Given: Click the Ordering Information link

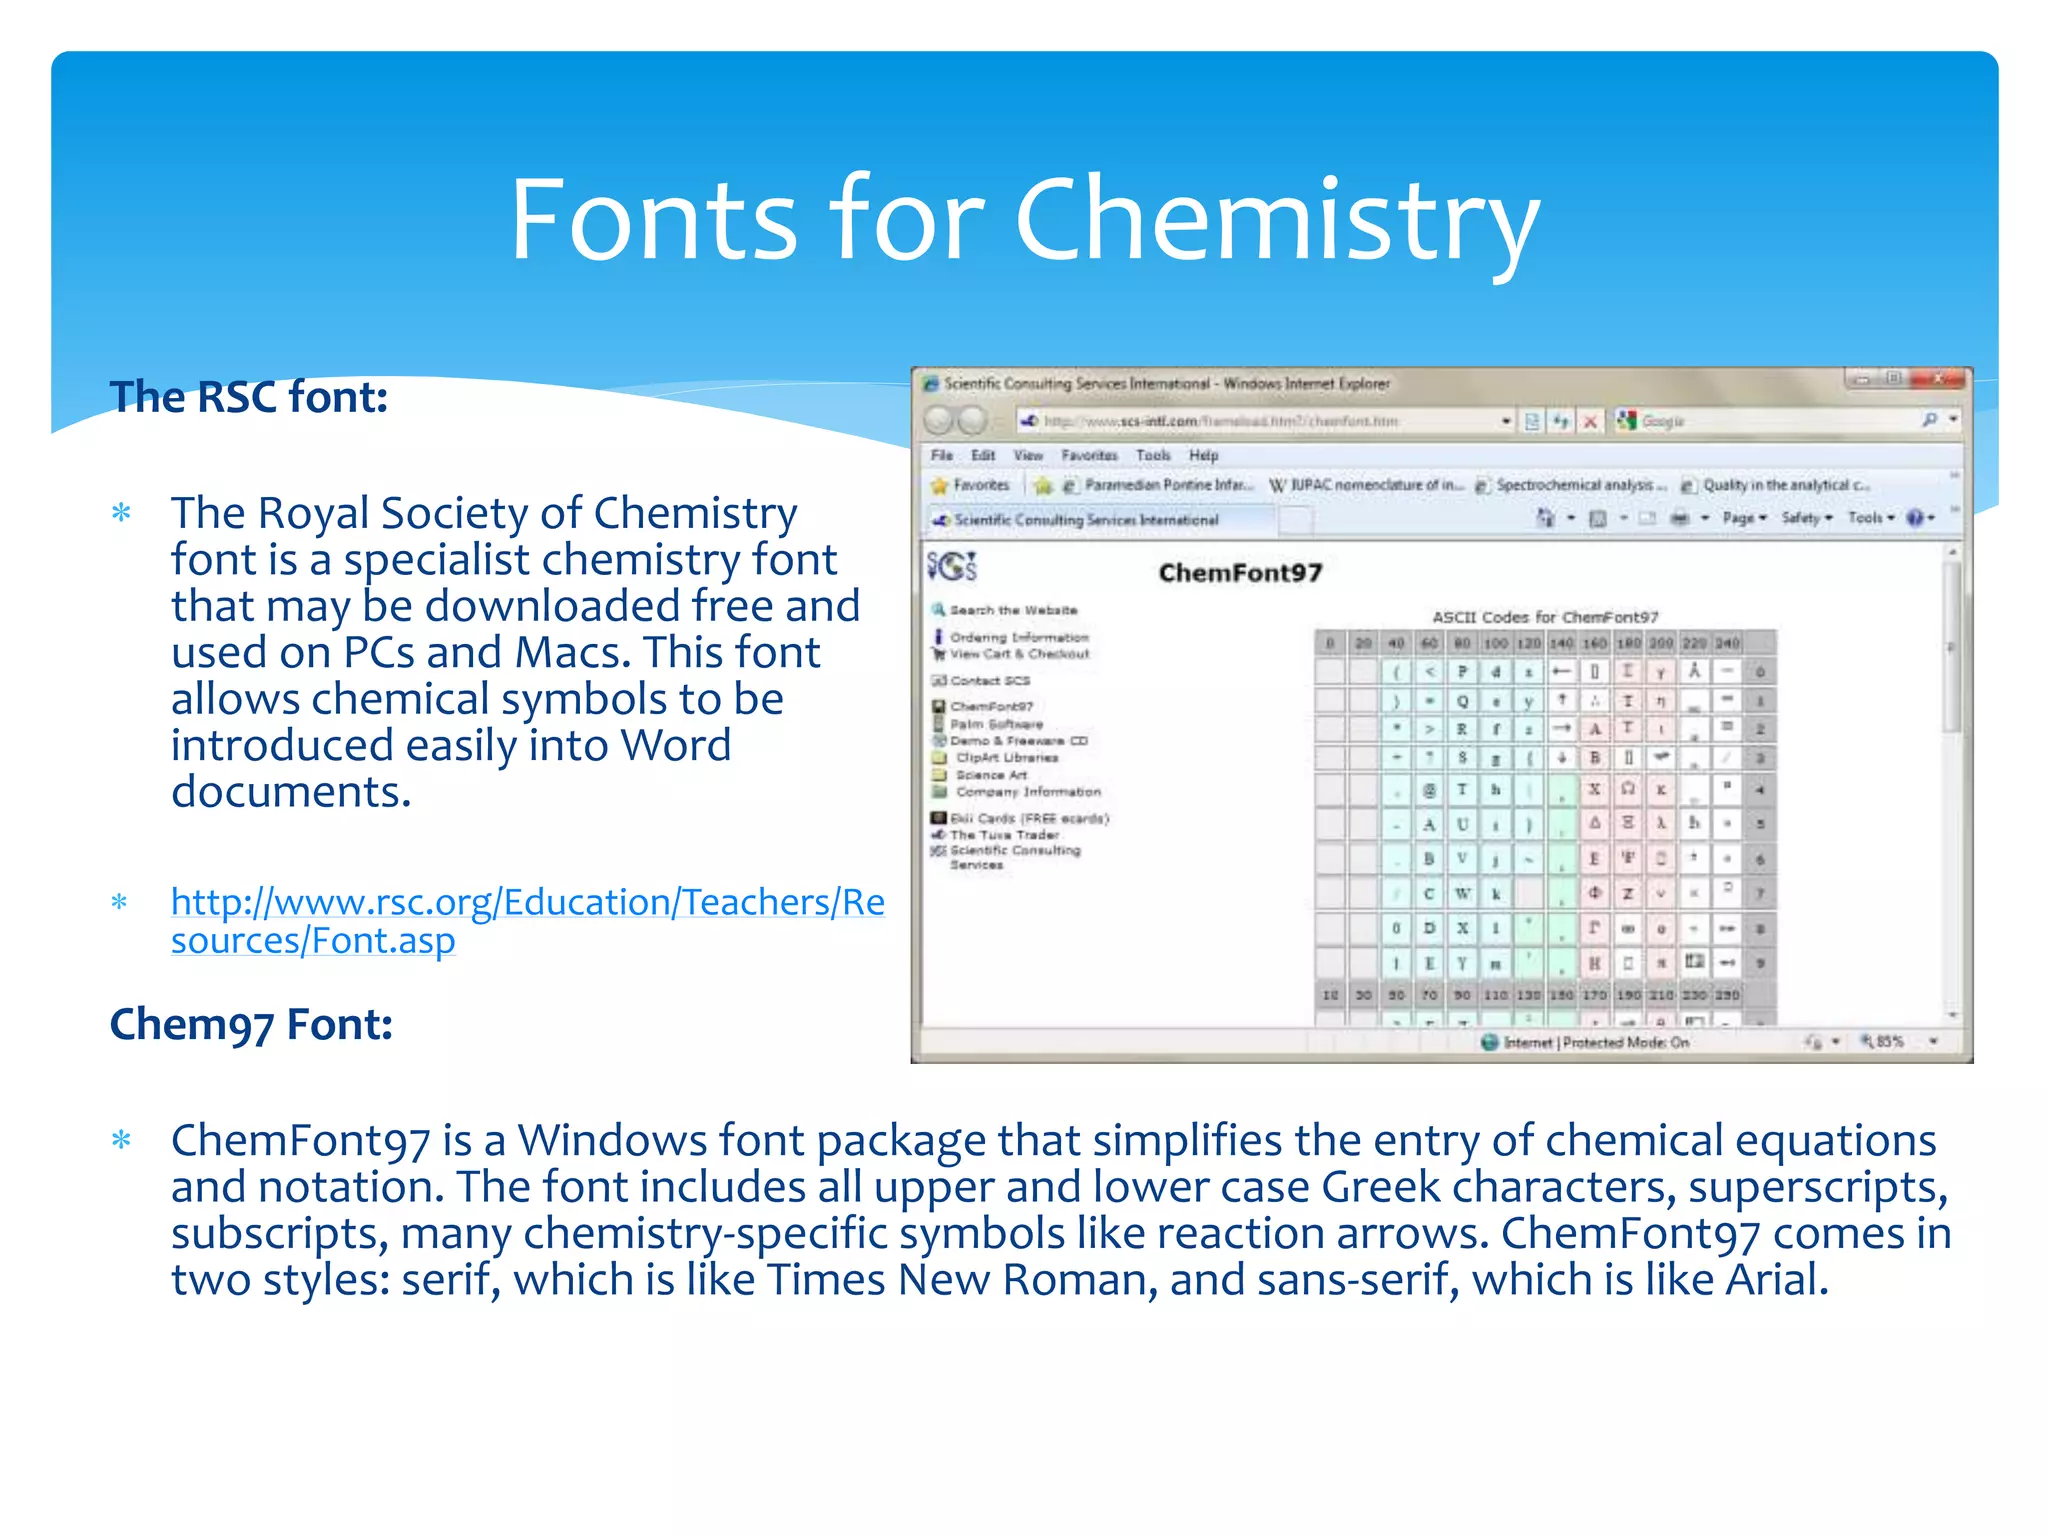Looking at the screenshot, I should coord(1019,637).
